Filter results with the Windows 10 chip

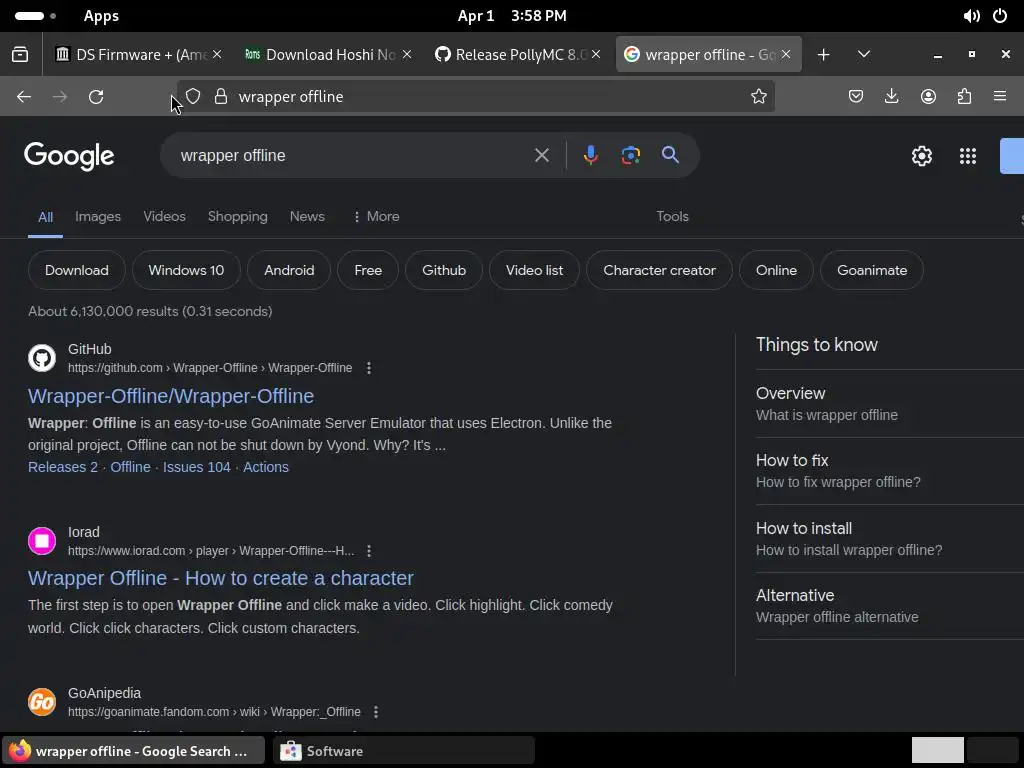186,270
